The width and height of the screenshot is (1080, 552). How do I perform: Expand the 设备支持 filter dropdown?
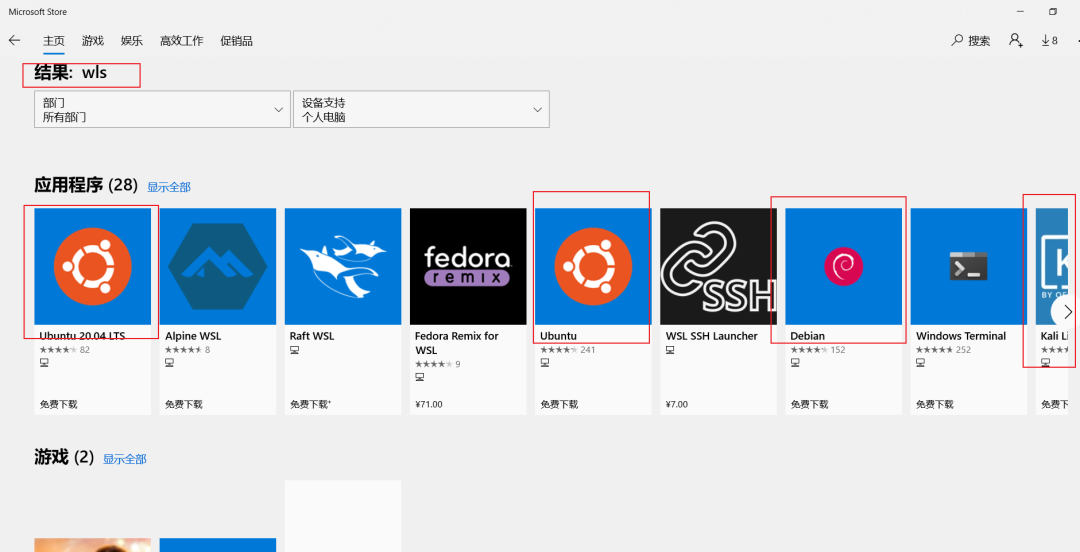pyautogui.click(x=422, y=110)
